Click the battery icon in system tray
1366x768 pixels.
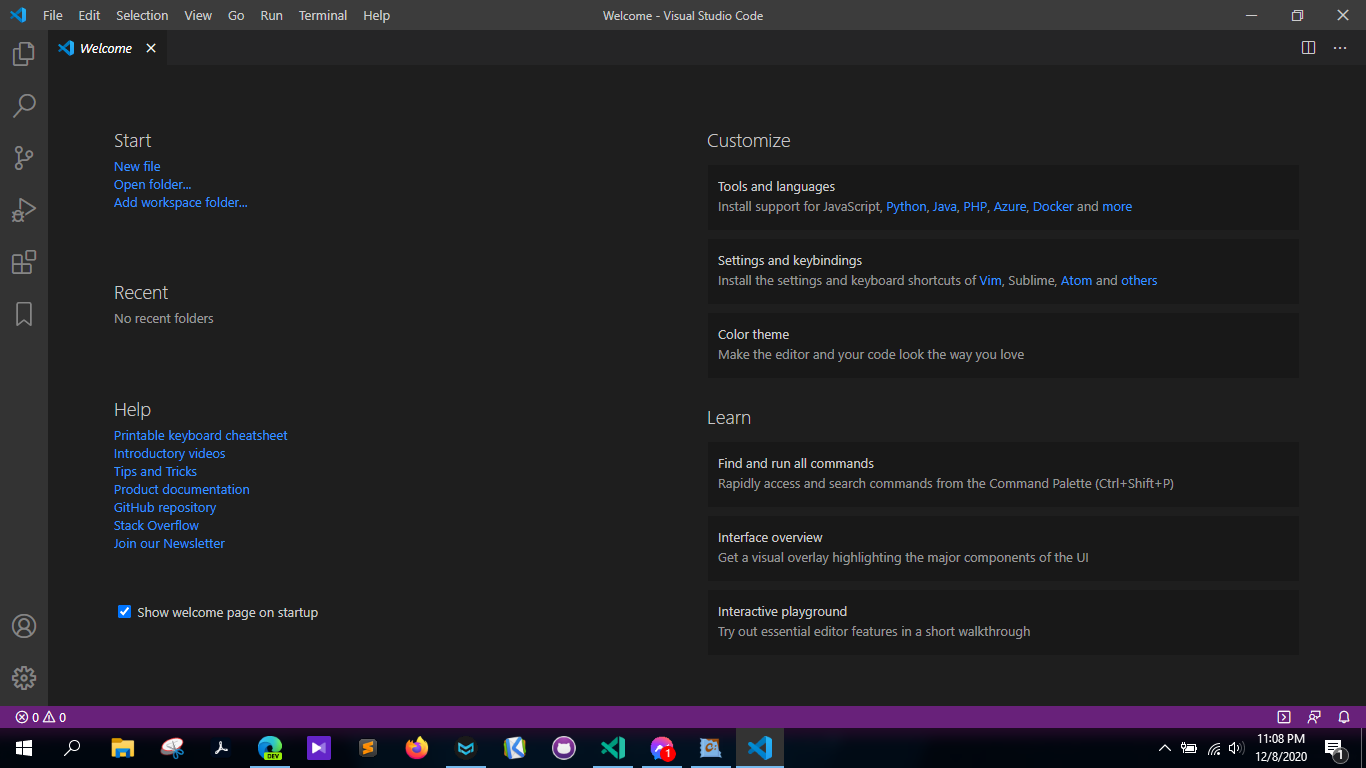pos(1189,748)
